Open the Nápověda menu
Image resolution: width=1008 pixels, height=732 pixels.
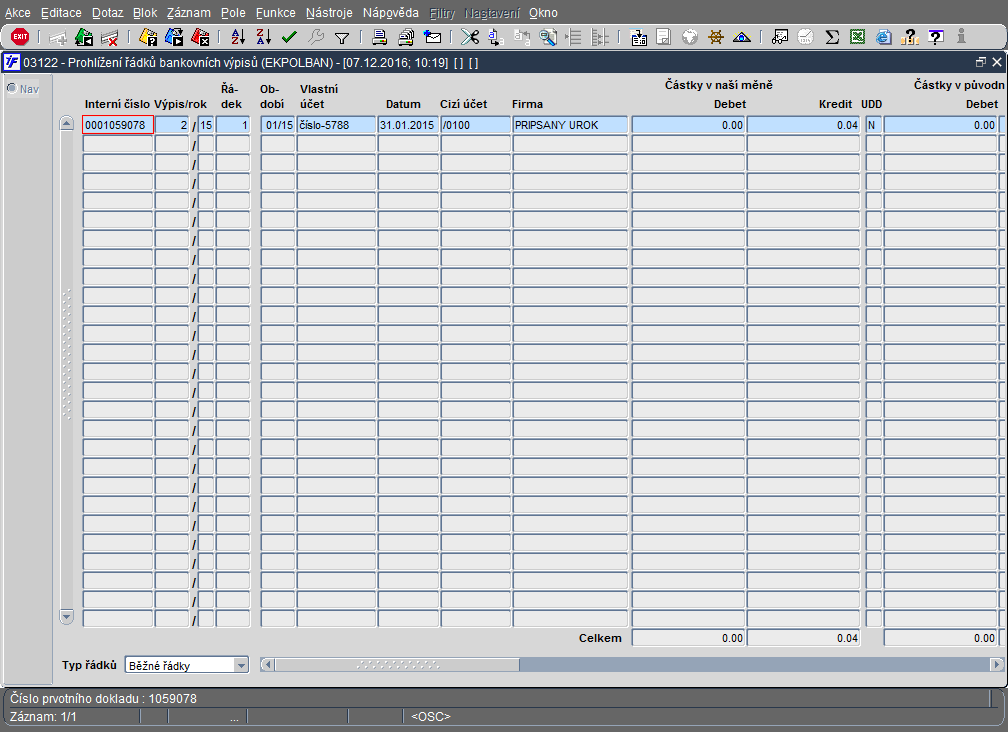pos(390,13)
